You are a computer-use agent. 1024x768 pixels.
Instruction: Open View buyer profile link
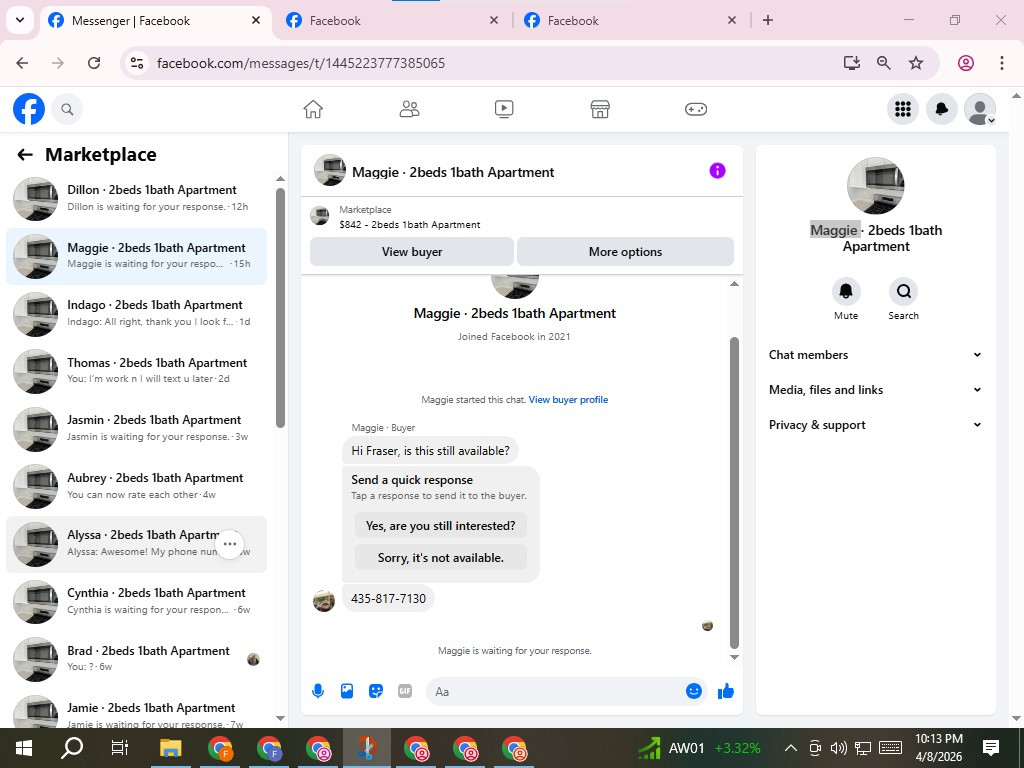click(568, 400)
